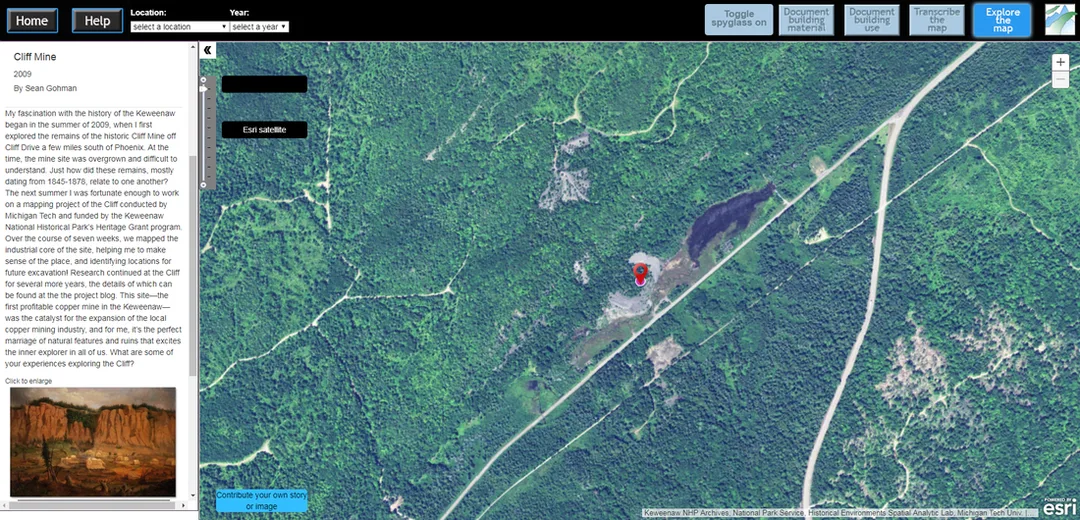Click the red Cliff Mine map pin
The image size is (1080, 520).
point(641,274)
